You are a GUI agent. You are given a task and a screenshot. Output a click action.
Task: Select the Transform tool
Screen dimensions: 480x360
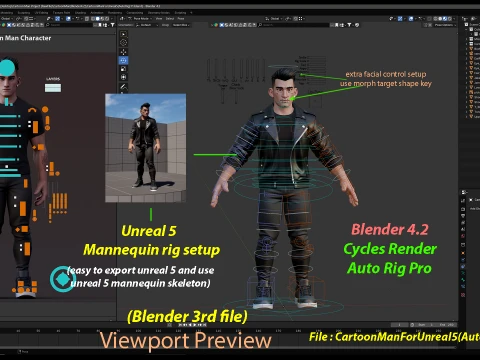pos(123,77)
